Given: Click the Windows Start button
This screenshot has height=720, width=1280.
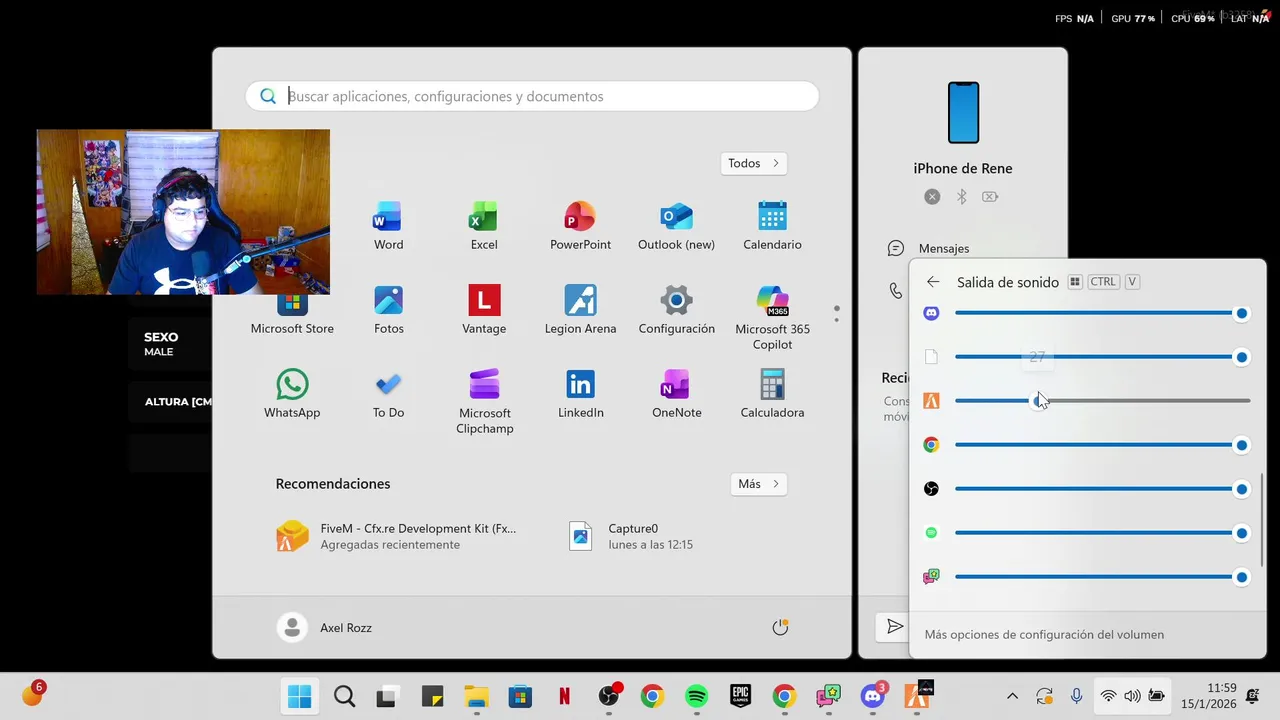Looking at the screenshot, I should coord(299,696).
